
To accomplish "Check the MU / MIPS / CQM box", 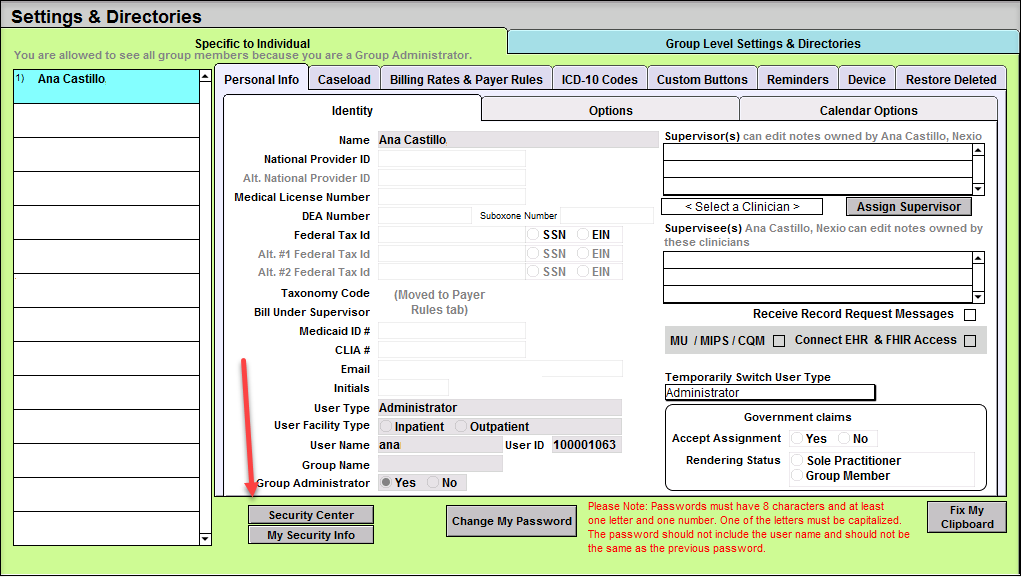I will (779, 341).
